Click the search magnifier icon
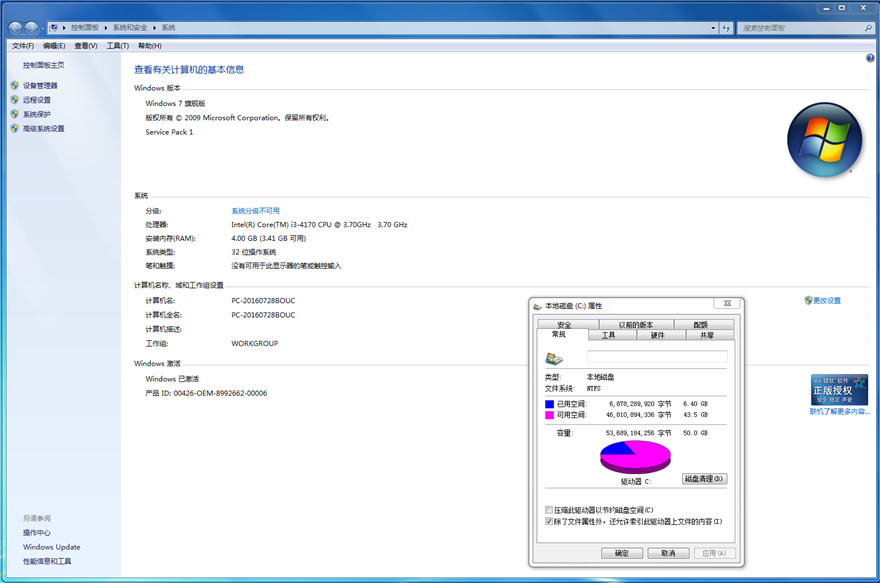 point(868,27)
